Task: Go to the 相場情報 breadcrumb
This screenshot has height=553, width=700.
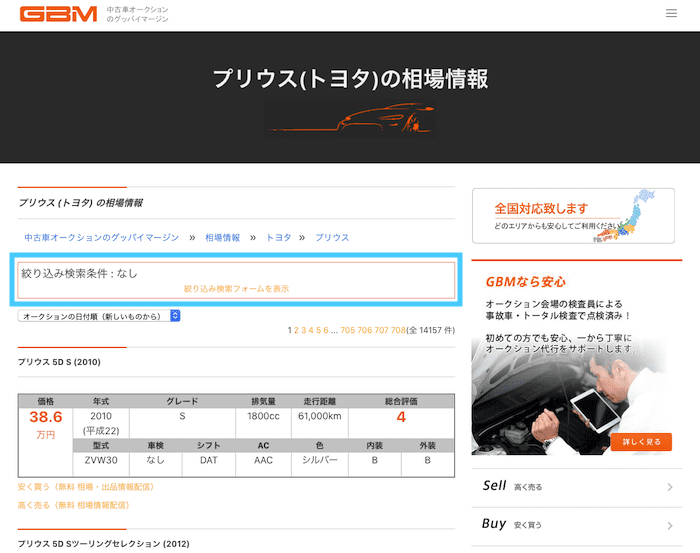Action: (222, 237)
